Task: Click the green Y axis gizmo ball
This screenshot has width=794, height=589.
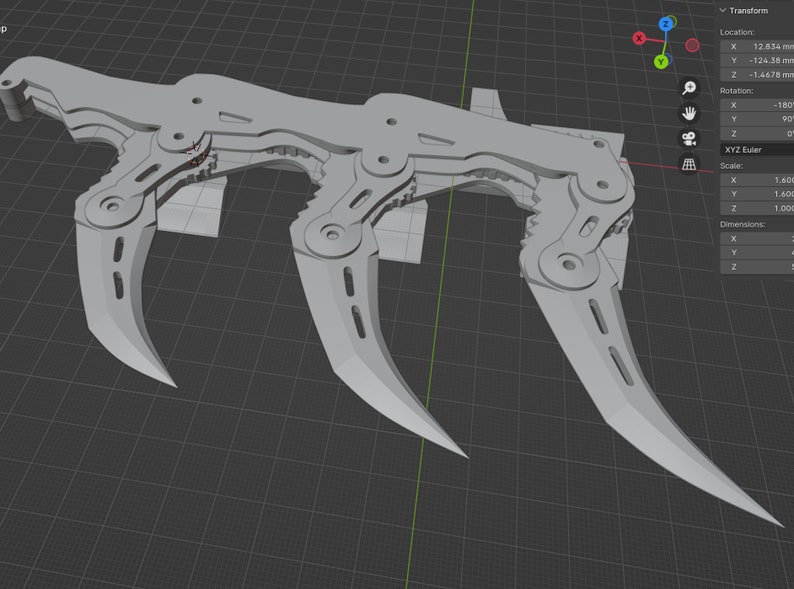Action: click(x=660, y=62)
